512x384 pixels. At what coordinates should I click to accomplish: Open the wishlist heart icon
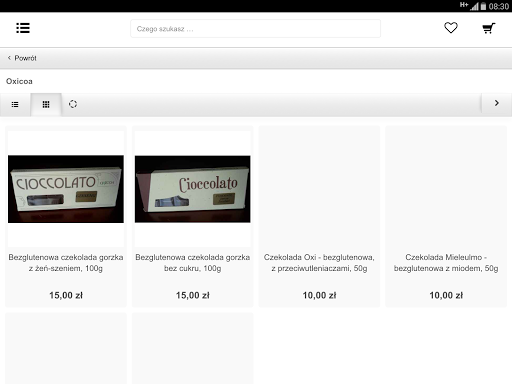coord(451,28)
